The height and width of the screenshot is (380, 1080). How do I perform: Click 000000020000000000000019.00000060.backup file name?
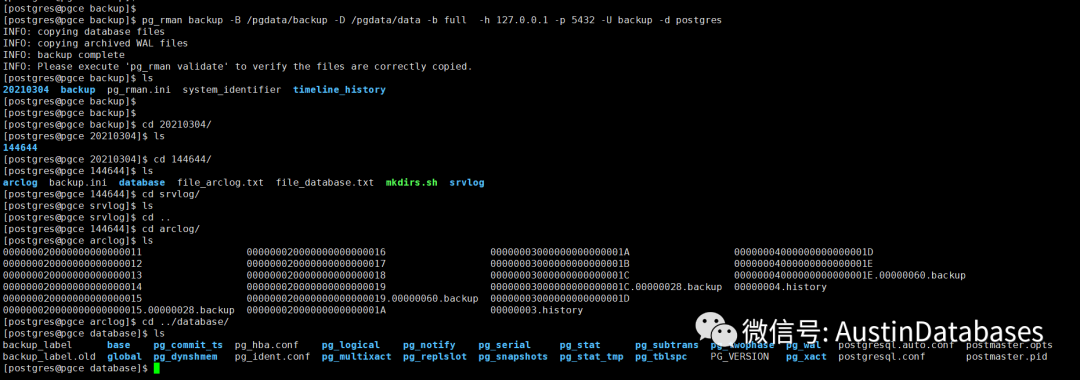tap(362, 299)
